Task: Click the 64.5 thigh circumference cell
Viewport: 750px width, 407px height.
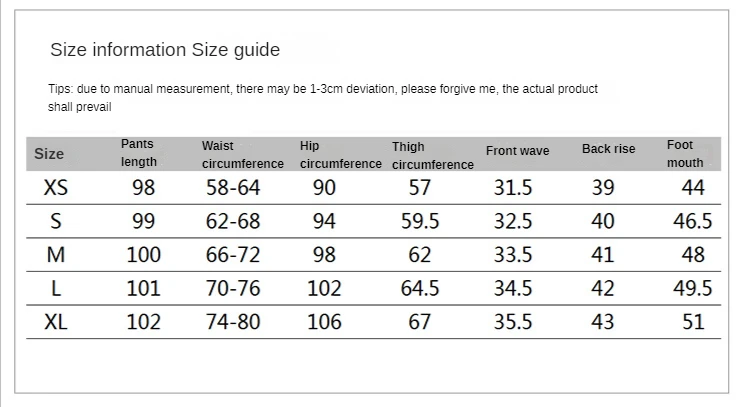Action: [x=420, y=288]
